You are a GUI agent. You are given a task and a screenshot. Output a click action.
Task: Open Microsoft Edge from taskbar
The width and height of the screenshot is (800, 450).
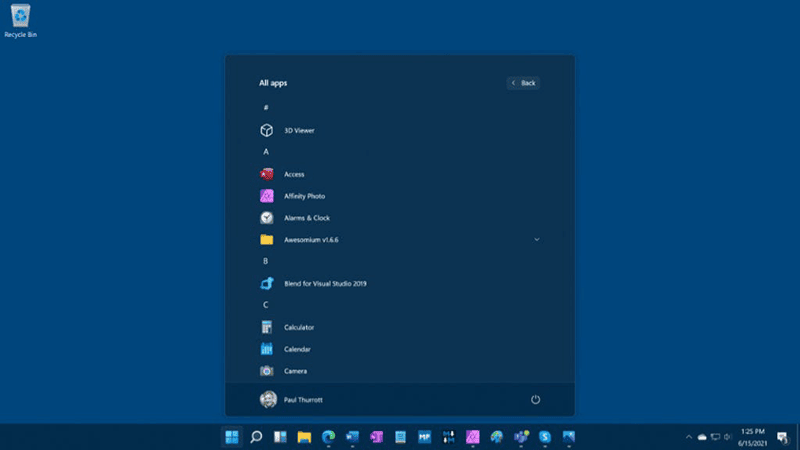coord(328,437)
